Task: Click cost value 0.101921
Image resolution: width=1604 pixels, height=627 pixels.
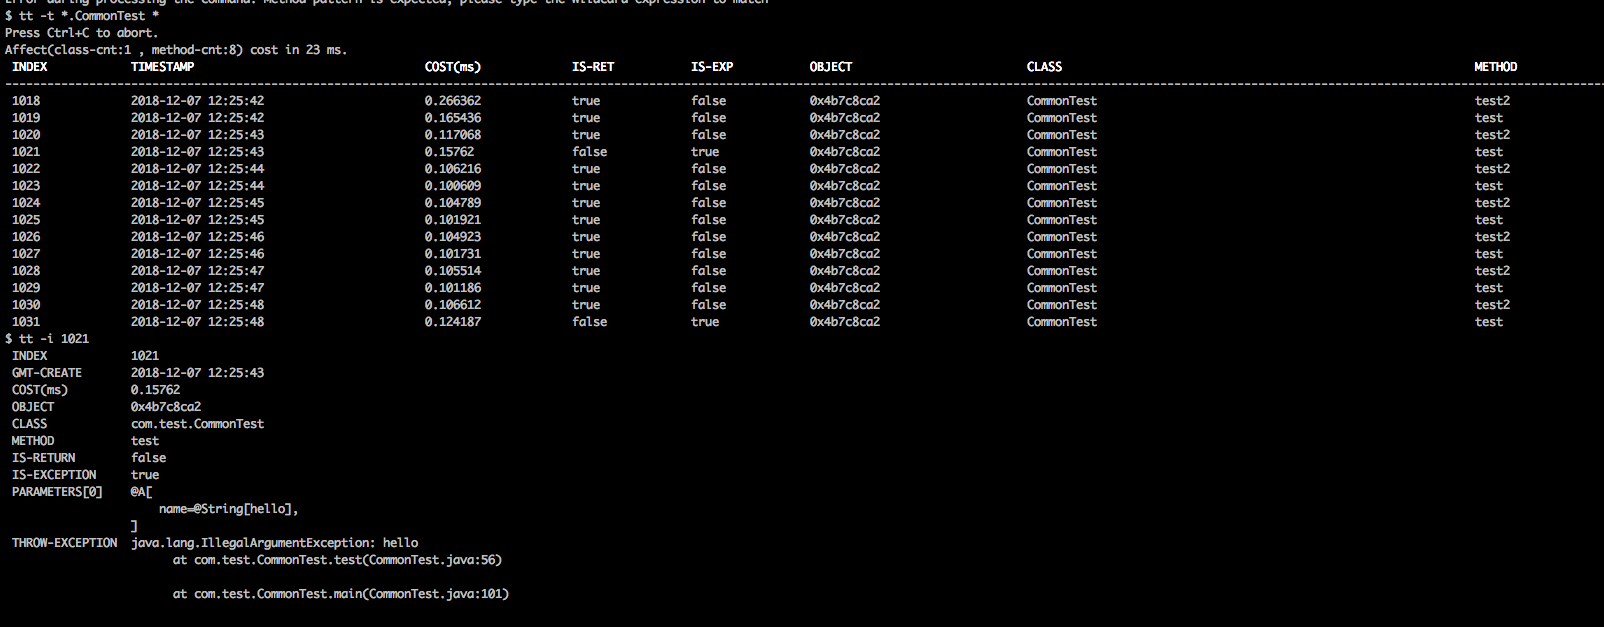Action: [452, 220]
